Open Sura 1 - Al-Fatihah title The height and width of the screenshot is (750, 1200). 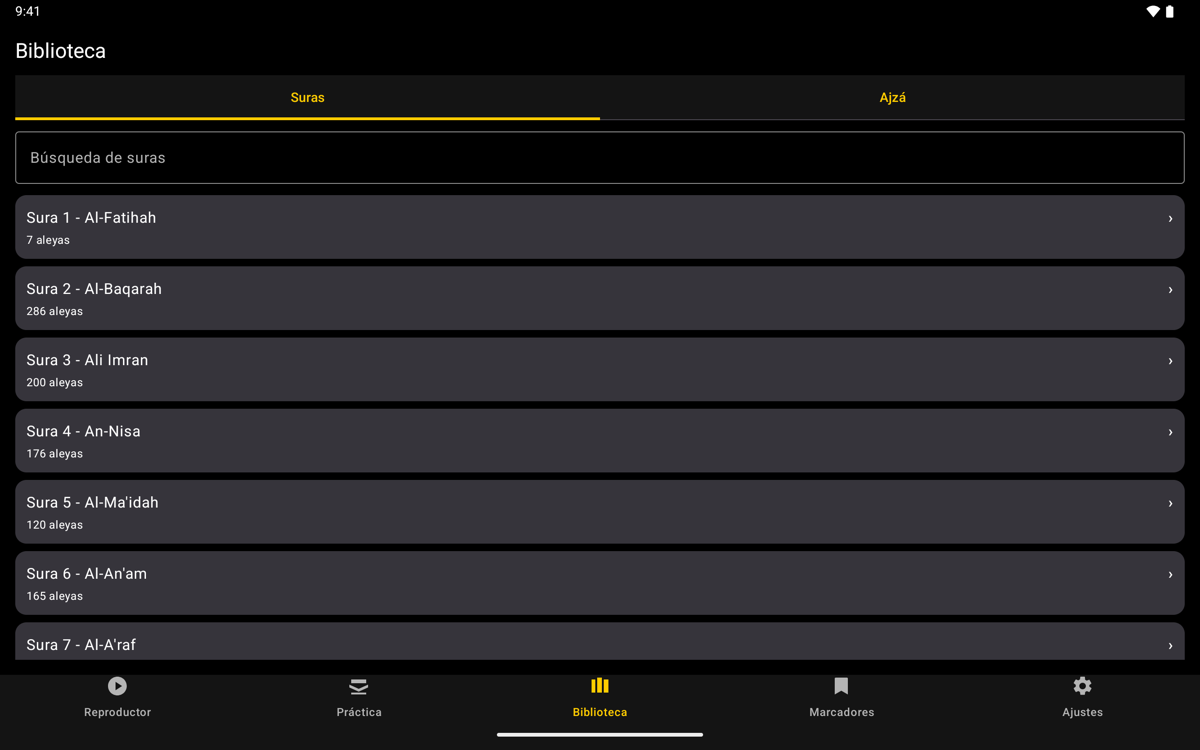(x=91, y=218)
